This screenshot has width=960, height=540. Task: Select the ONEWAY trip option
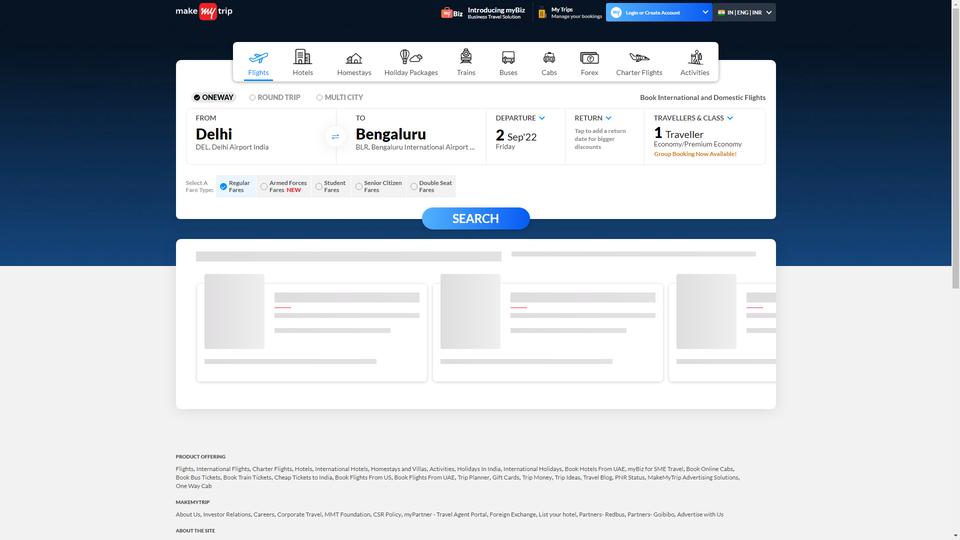214,97
